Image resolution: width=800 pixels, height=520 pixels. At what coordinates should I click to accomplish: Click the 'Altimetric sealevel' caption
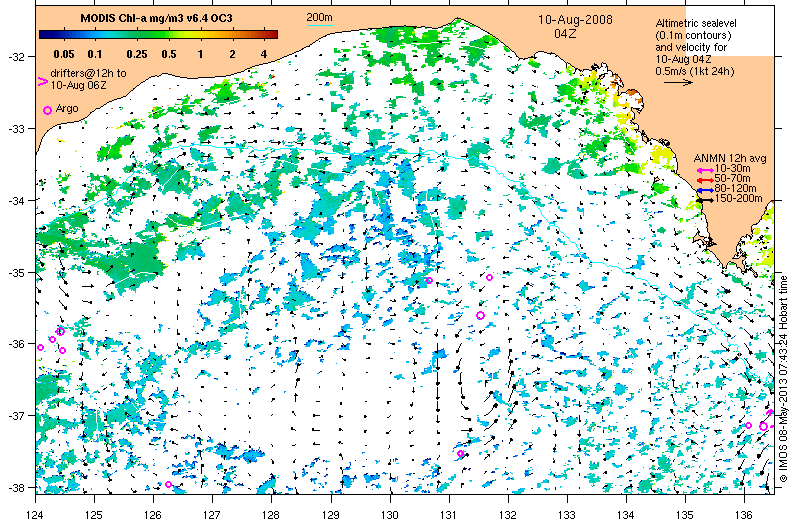click(x=696, y=23)
